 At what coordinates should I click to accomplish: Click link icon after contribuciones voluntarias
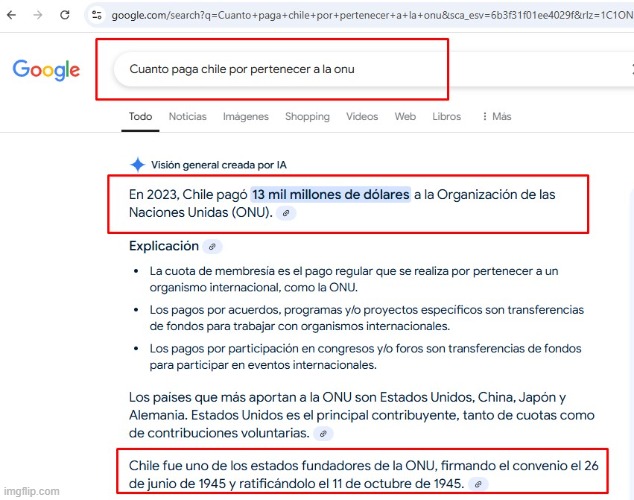pos(323,434)
